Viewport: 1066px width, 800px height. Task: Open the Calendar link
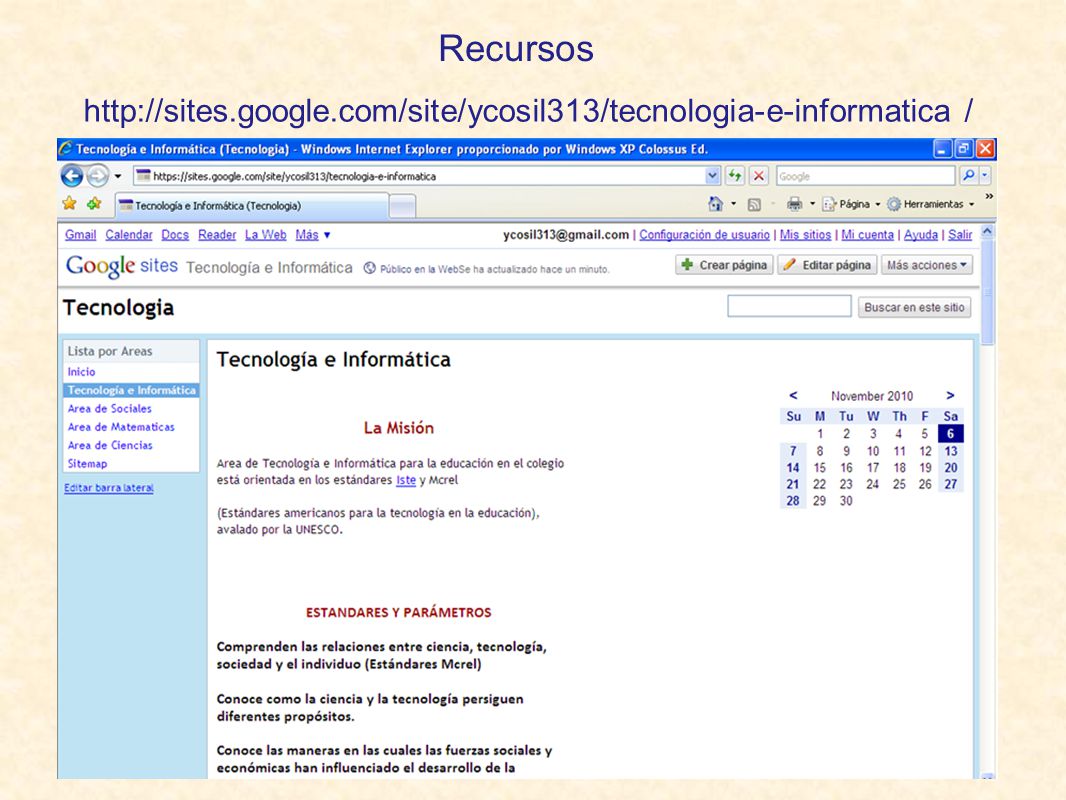[x=128, y=234]
